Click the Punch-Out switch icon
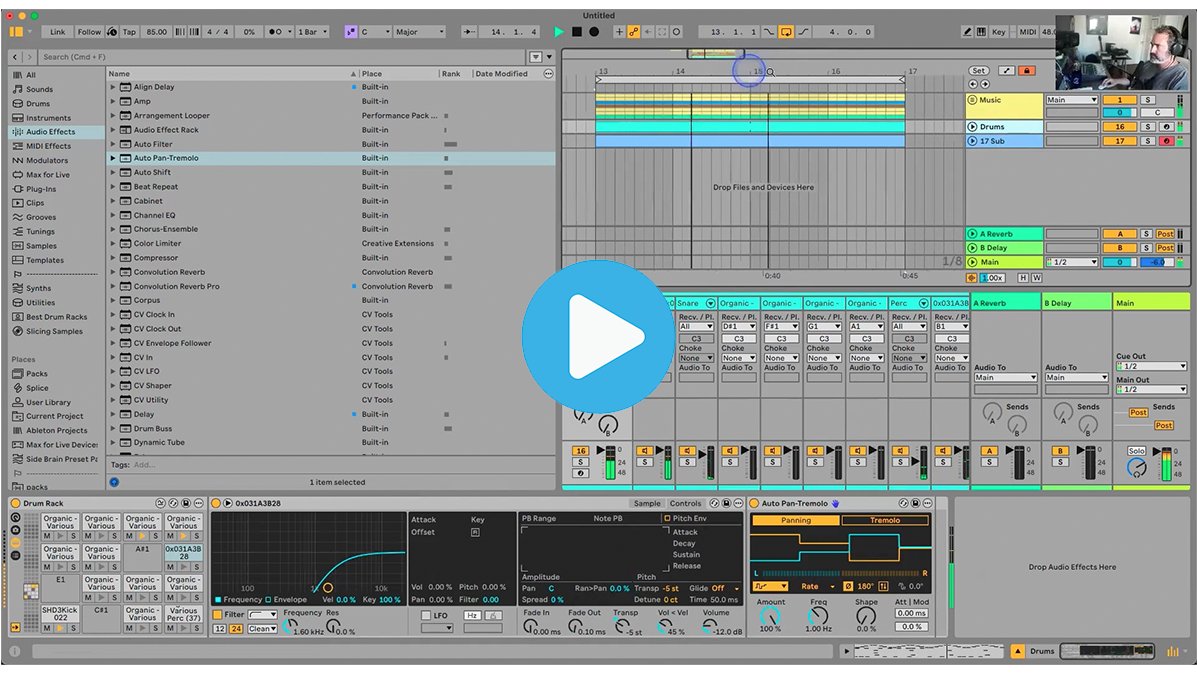 802,32
